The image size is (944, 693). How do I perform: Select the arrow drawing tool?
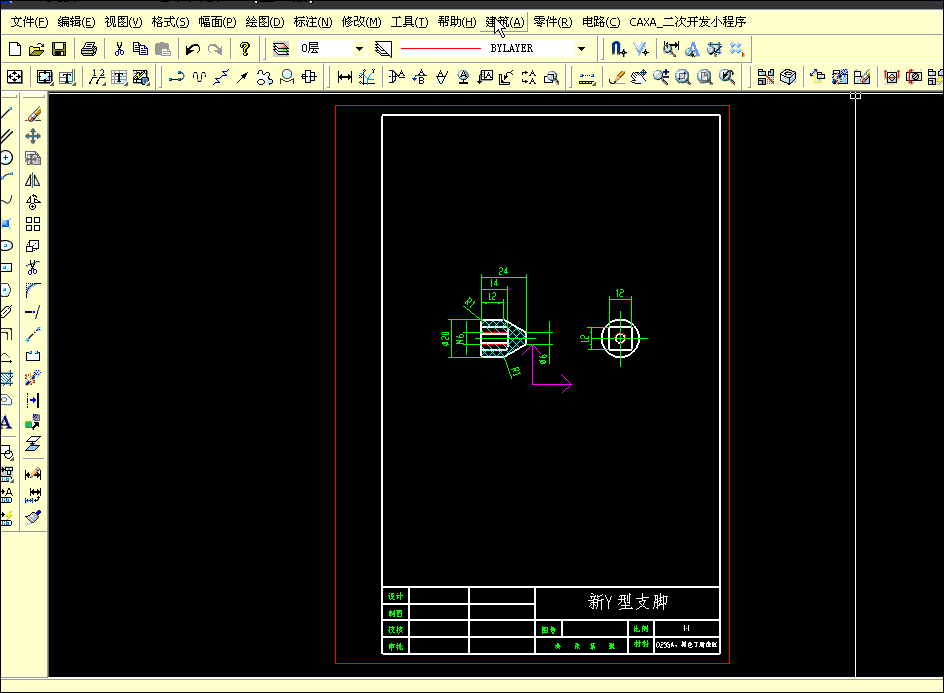click(x=243, y=77)
